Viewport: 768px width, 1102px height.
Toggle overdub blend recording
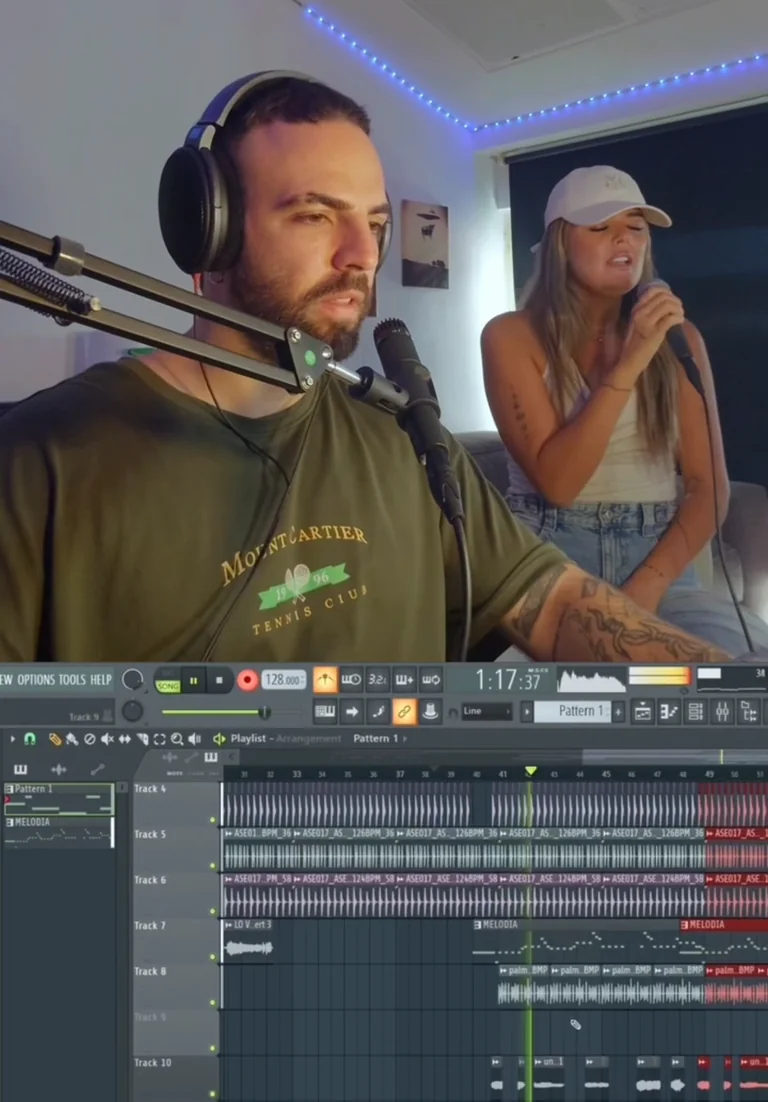point(405,680)
